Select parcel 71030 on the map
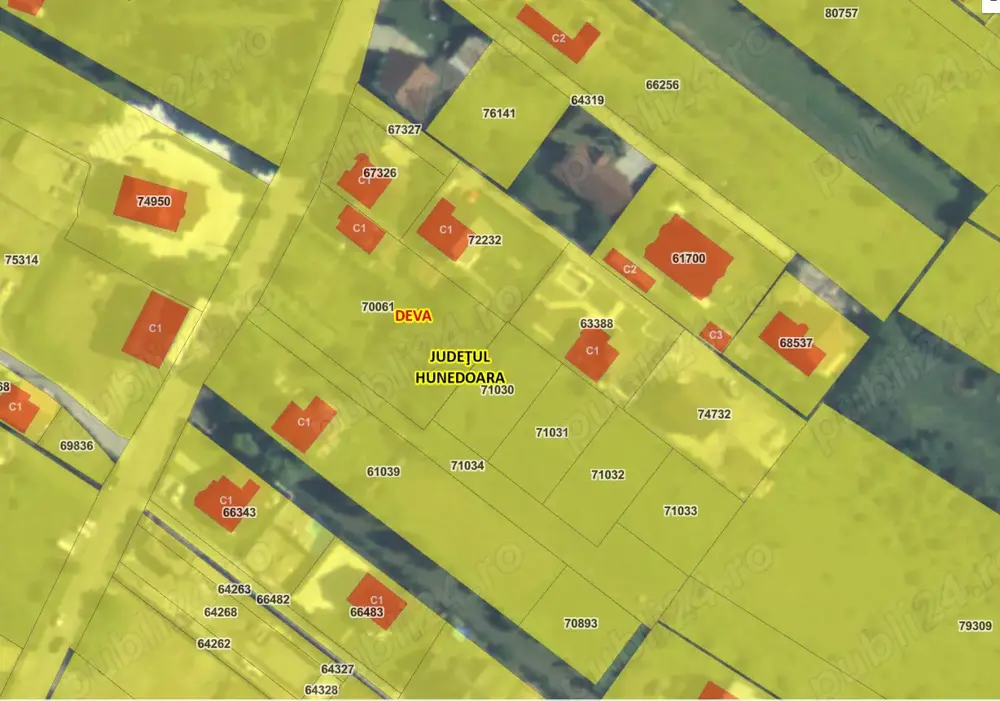 coord(497,390)
